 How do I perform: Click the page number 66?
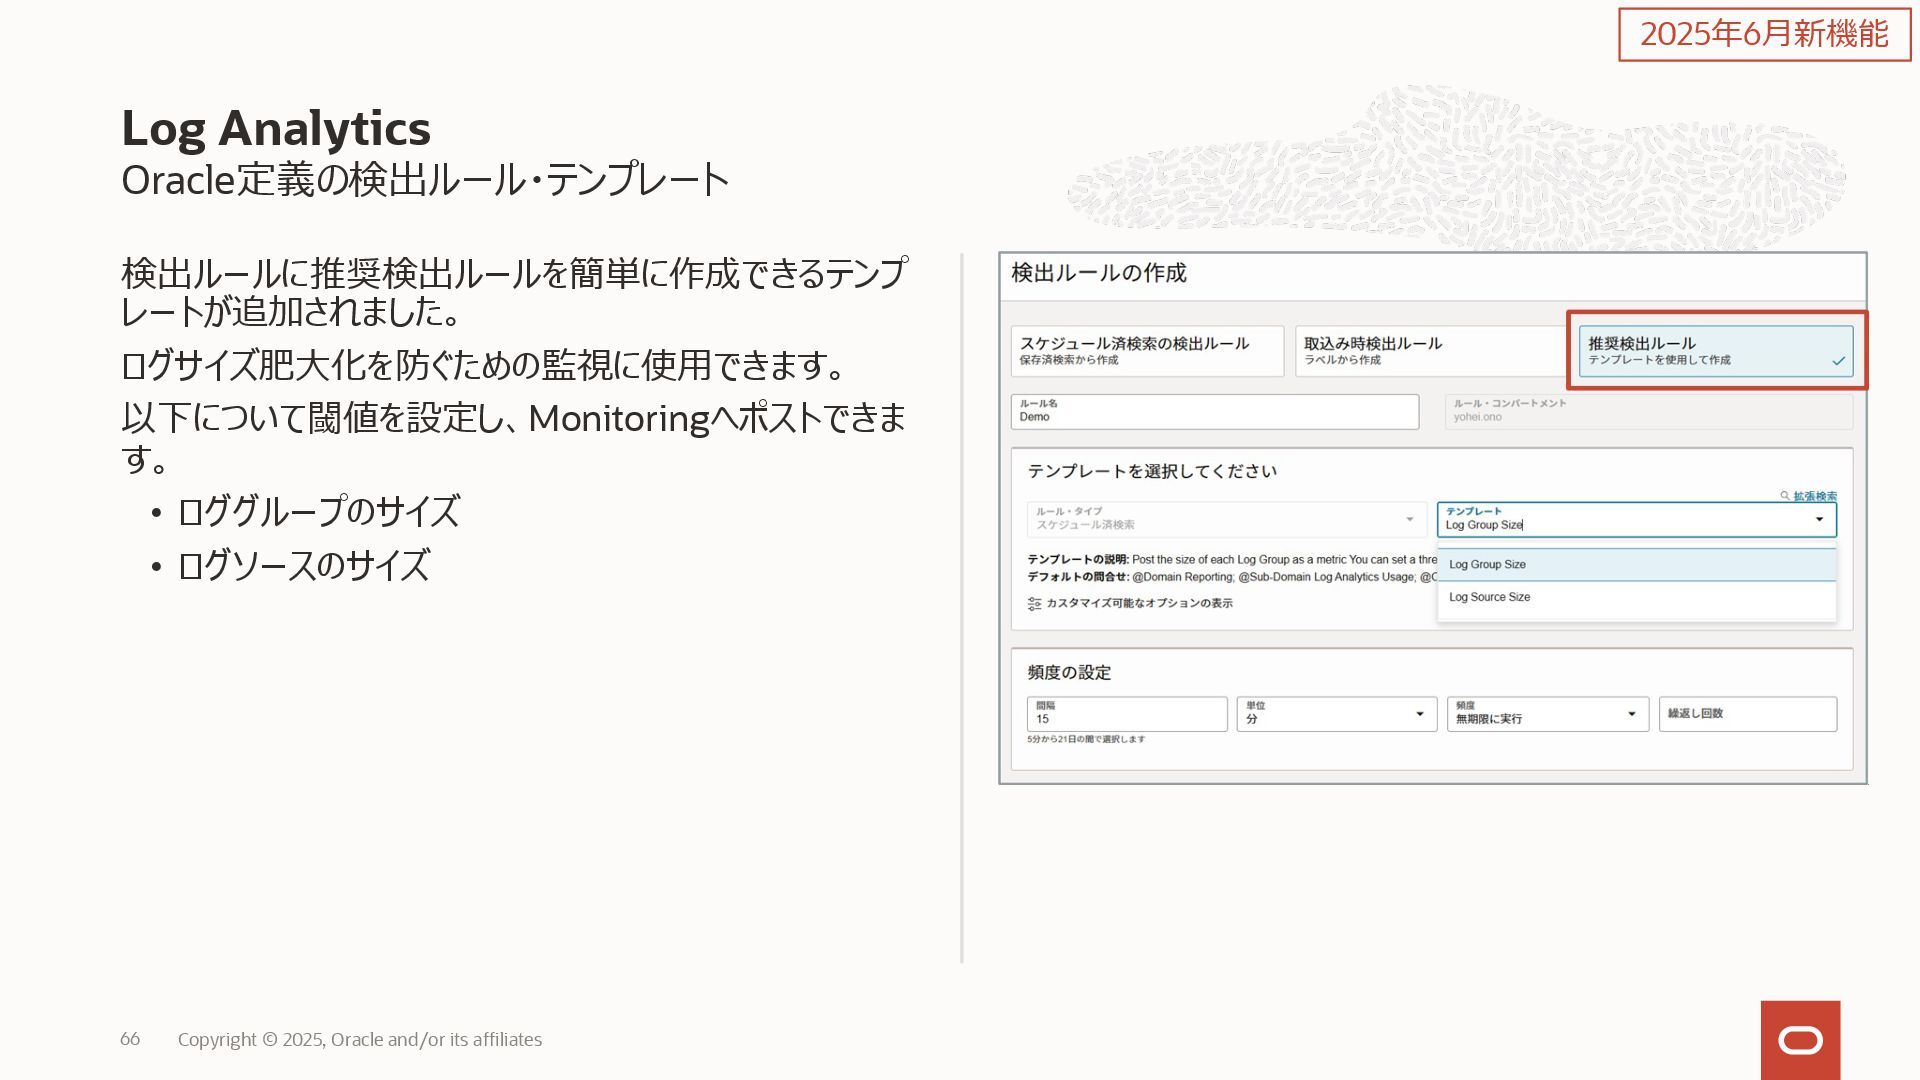(130, 1040)
